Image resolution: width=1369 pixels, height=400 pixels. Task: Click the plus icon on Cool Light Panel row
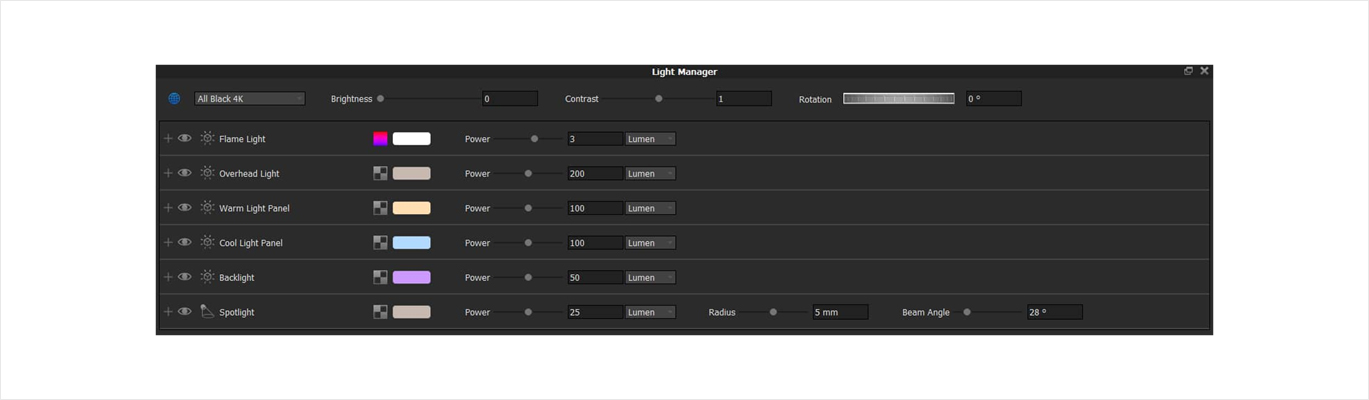click(168, 242)
